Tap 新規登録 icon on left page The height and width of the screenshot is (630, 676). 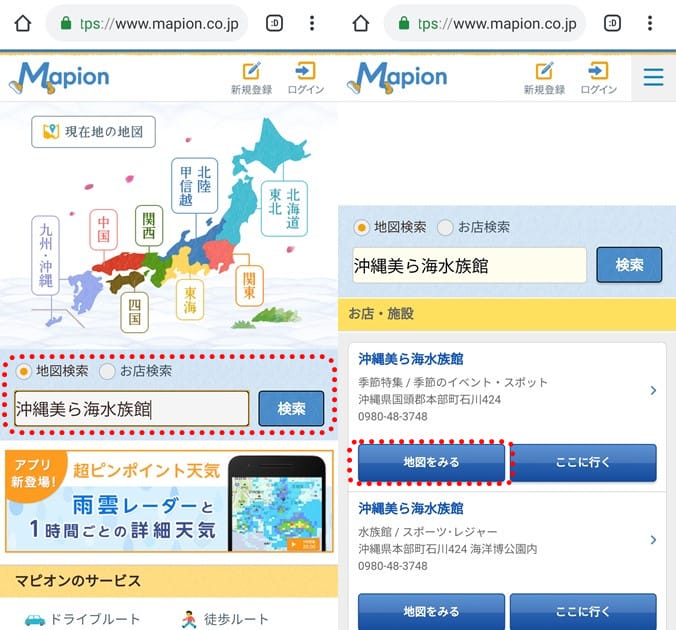(252, 78)
